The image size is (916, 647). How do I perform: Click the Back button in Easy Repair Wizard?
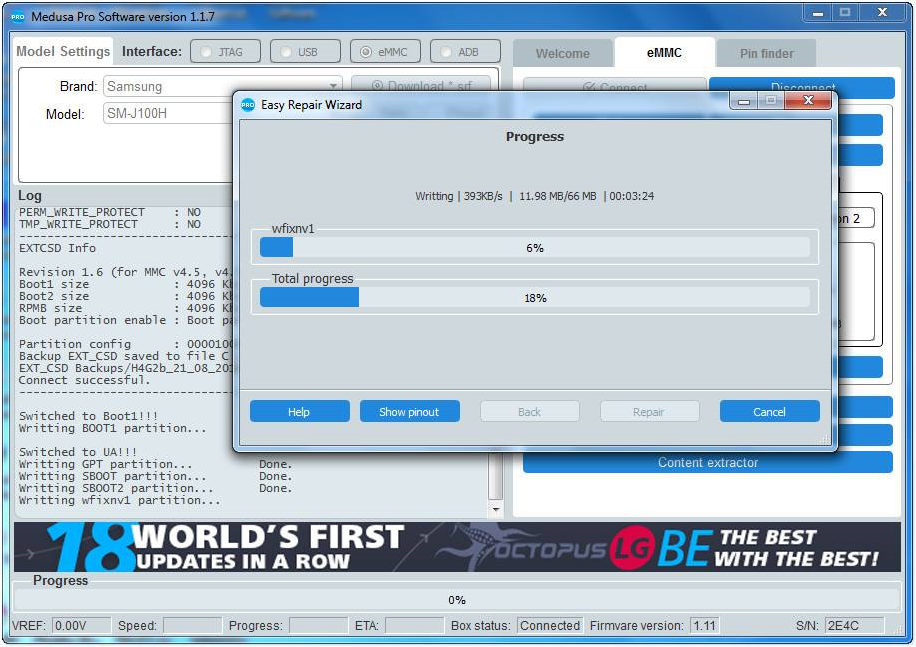pos(529,412)
